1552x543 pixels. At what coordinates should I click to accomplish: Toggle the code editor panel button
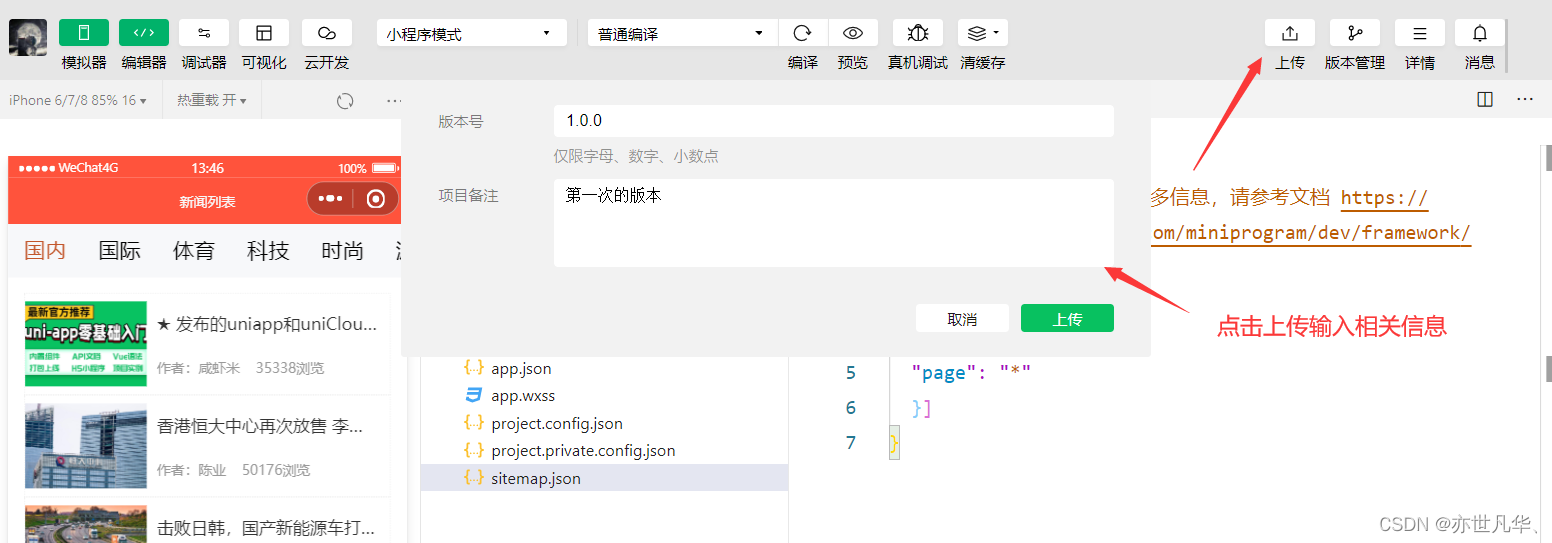[x=144, y=33]
